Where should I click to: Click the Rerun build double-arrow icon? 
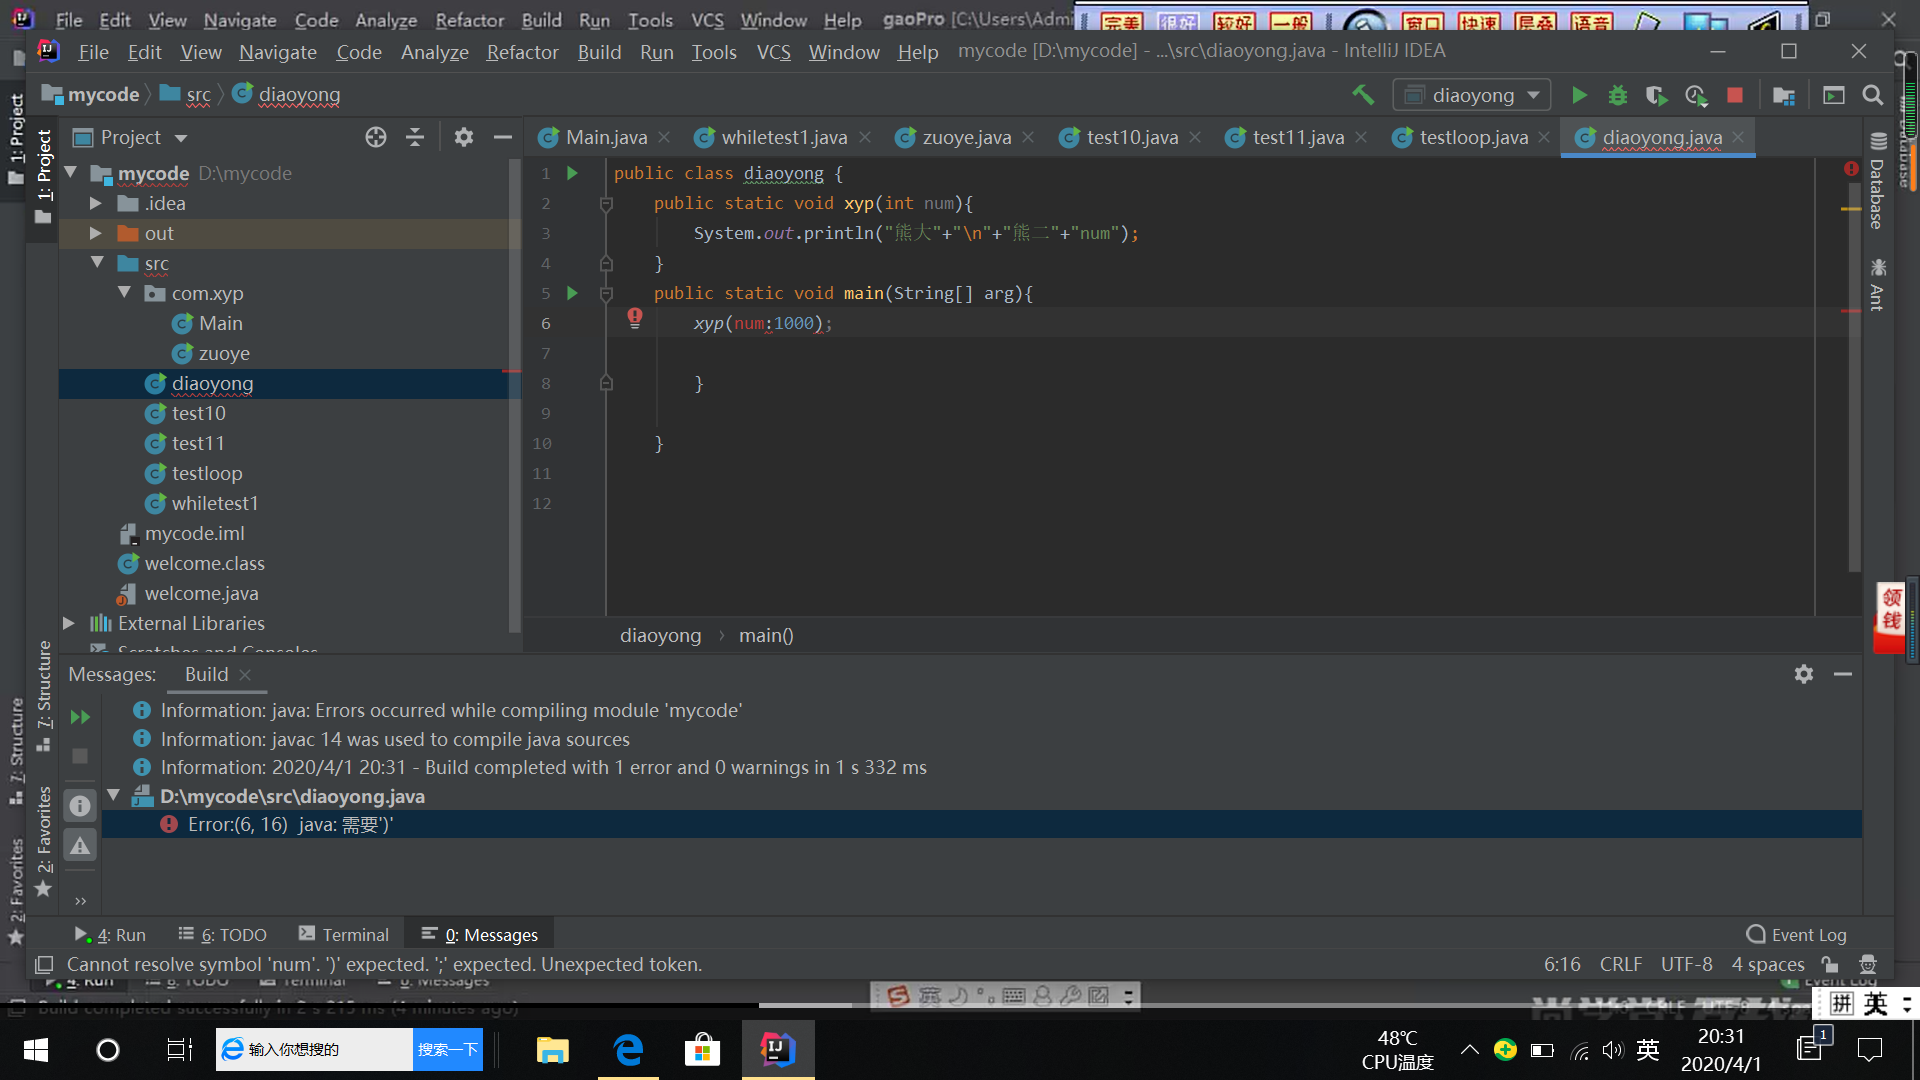pos(80,717)
